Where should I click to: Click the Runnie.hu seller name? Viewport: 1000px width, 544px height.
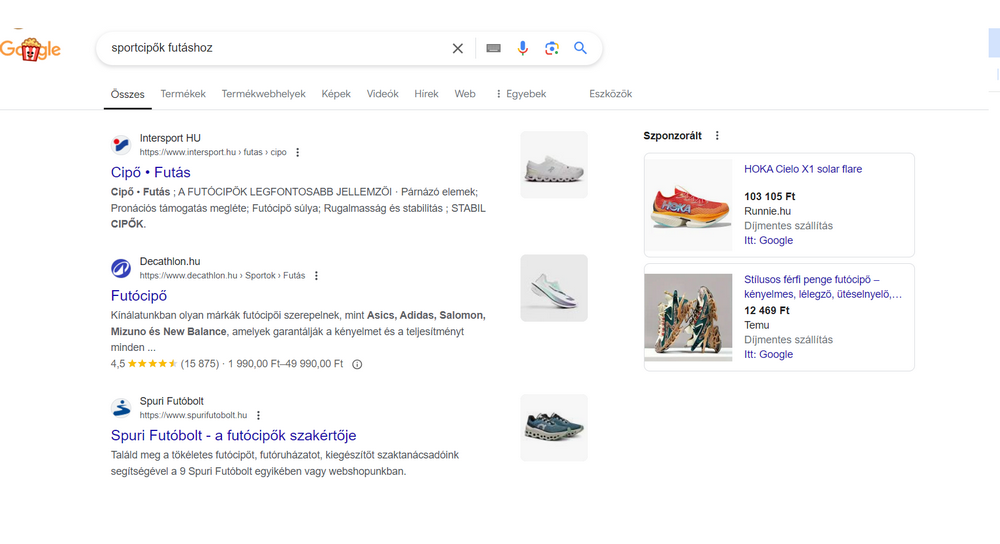(x=767, y=211)
